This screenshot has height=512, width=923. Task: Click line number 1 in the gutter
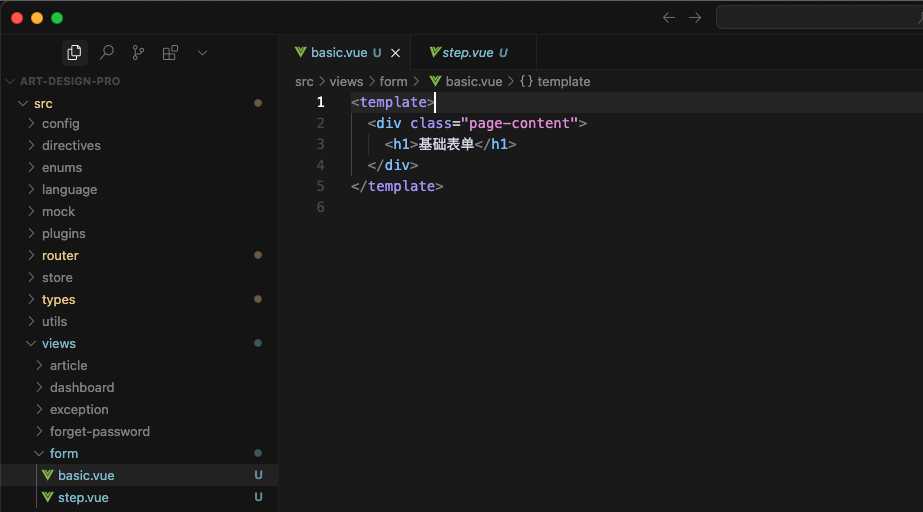click(320, 102)
